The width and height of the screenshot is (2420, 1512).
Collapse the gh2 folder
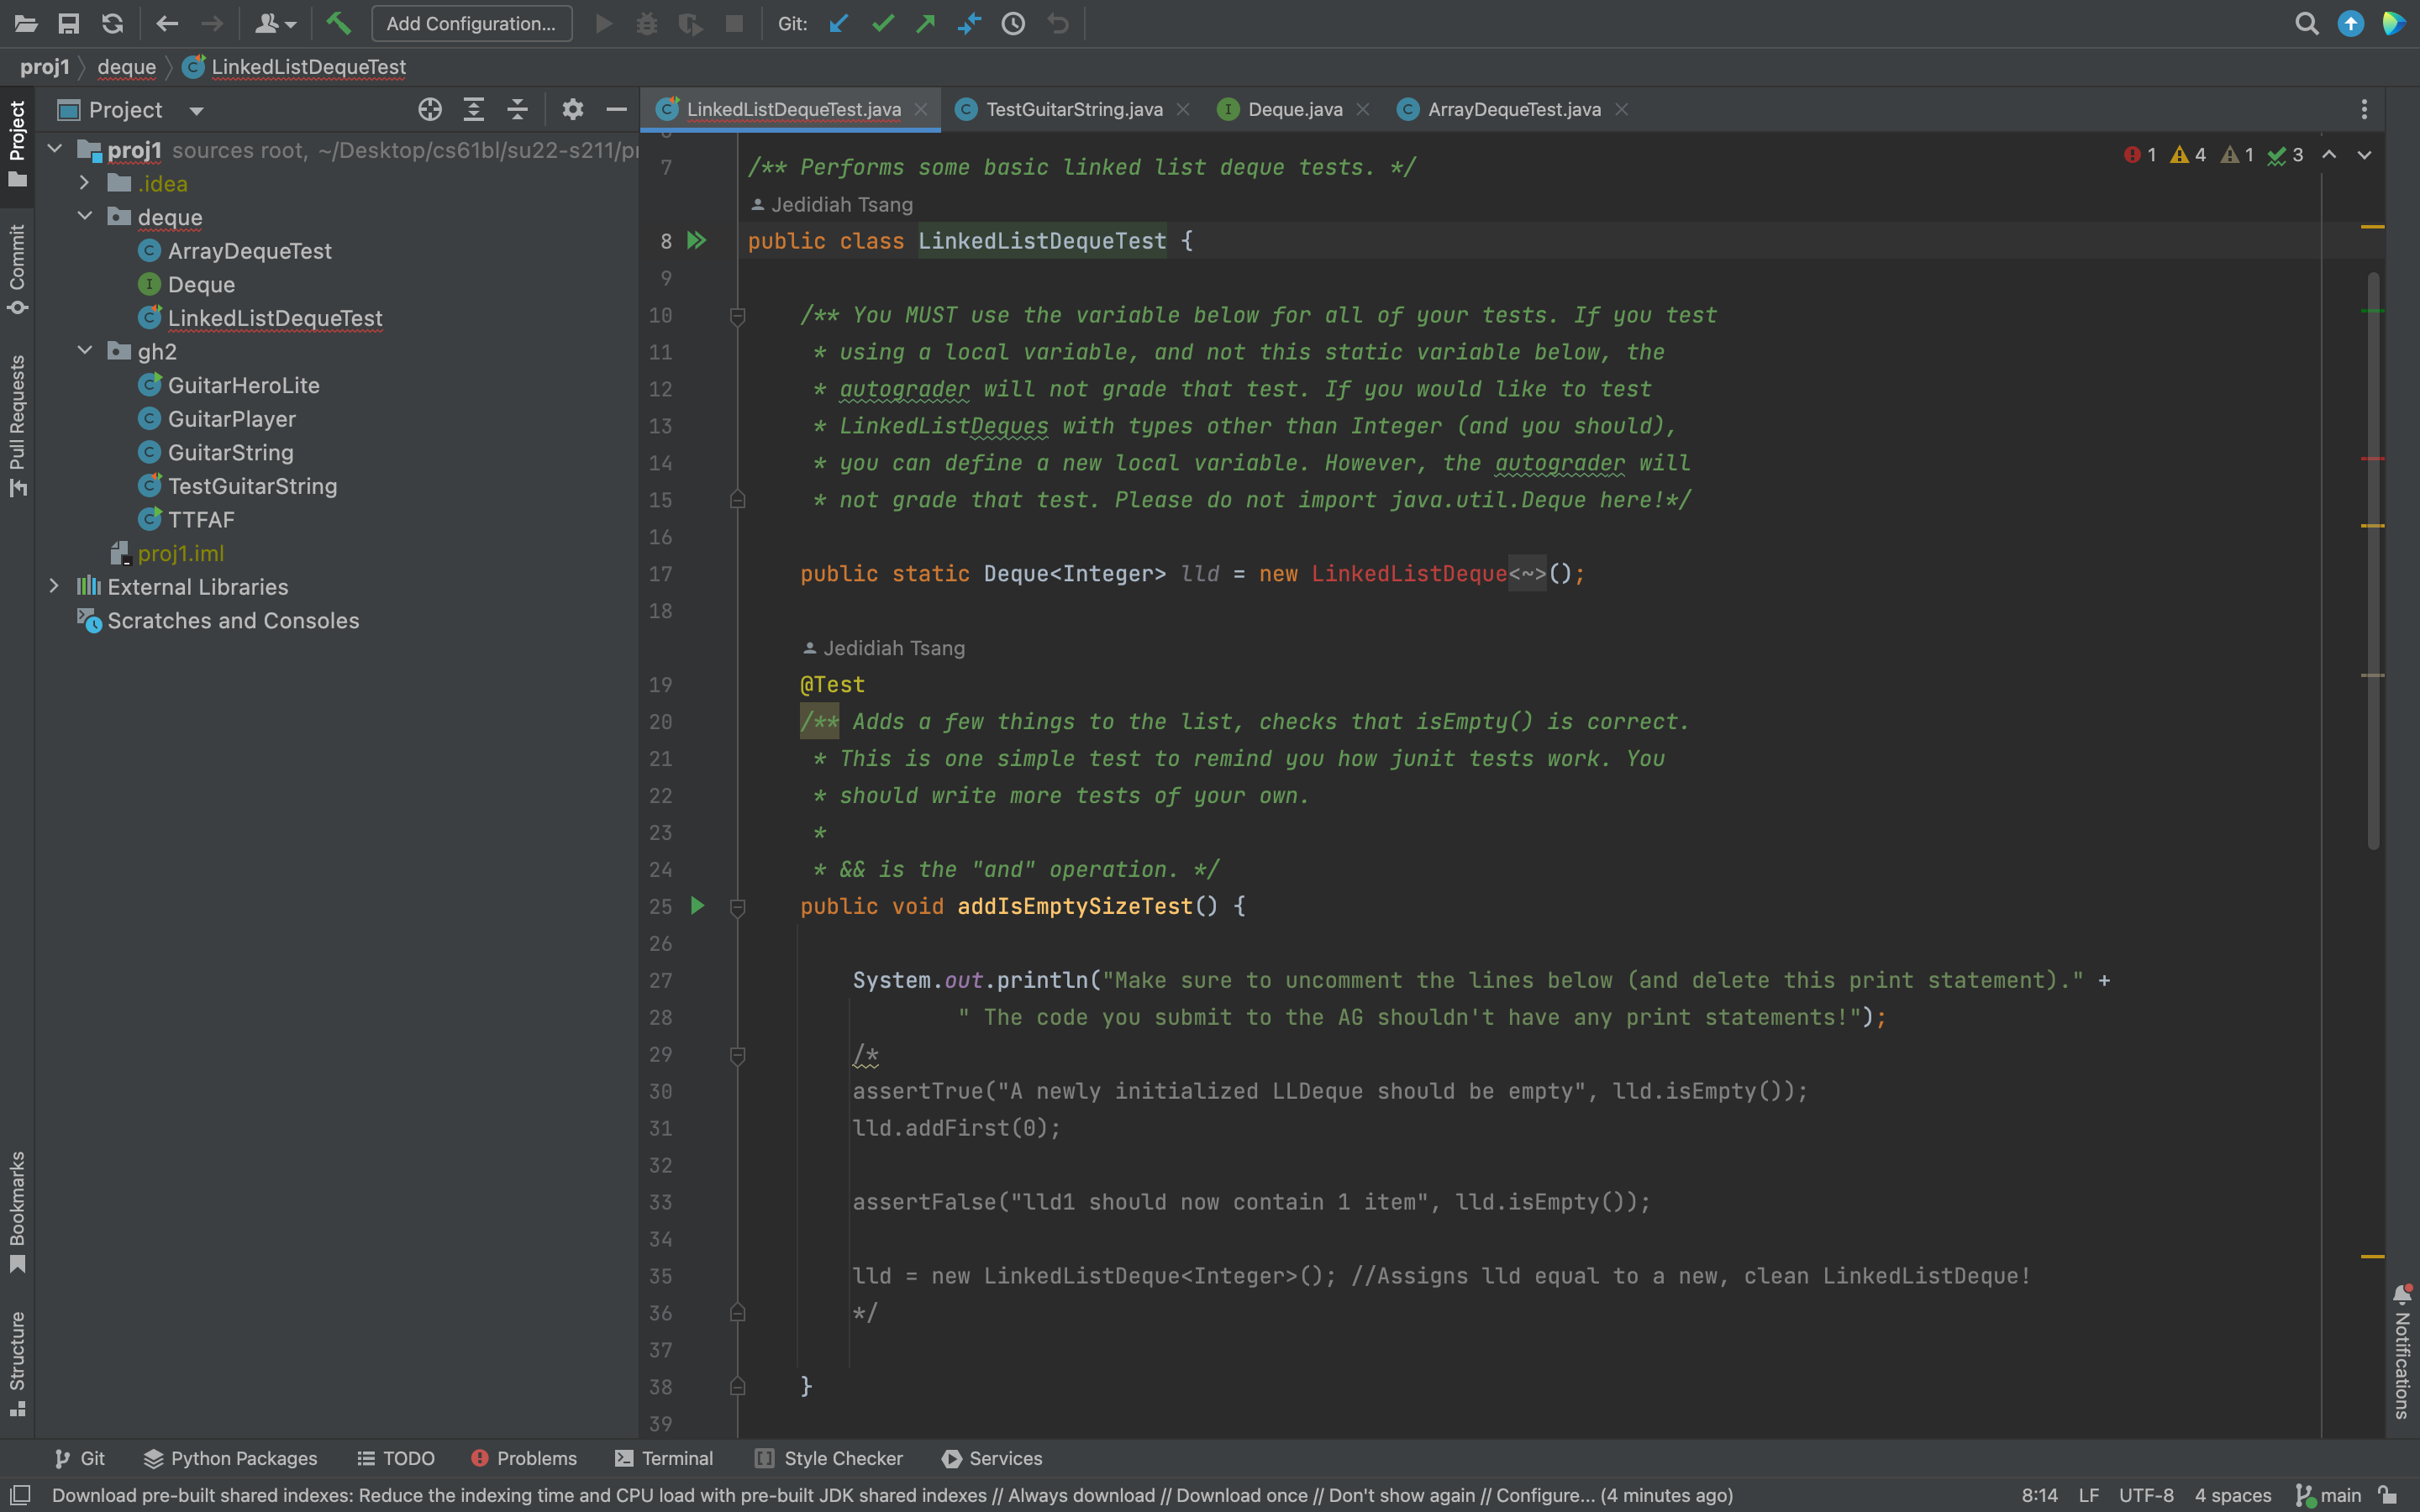(x=85, y=351)
